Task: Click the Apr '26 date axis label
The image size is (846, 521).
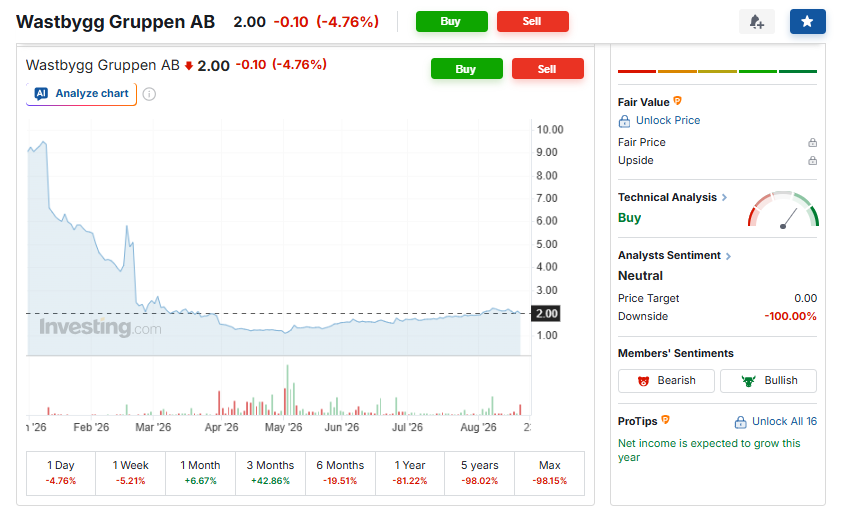Action: (x=221, y=427)
